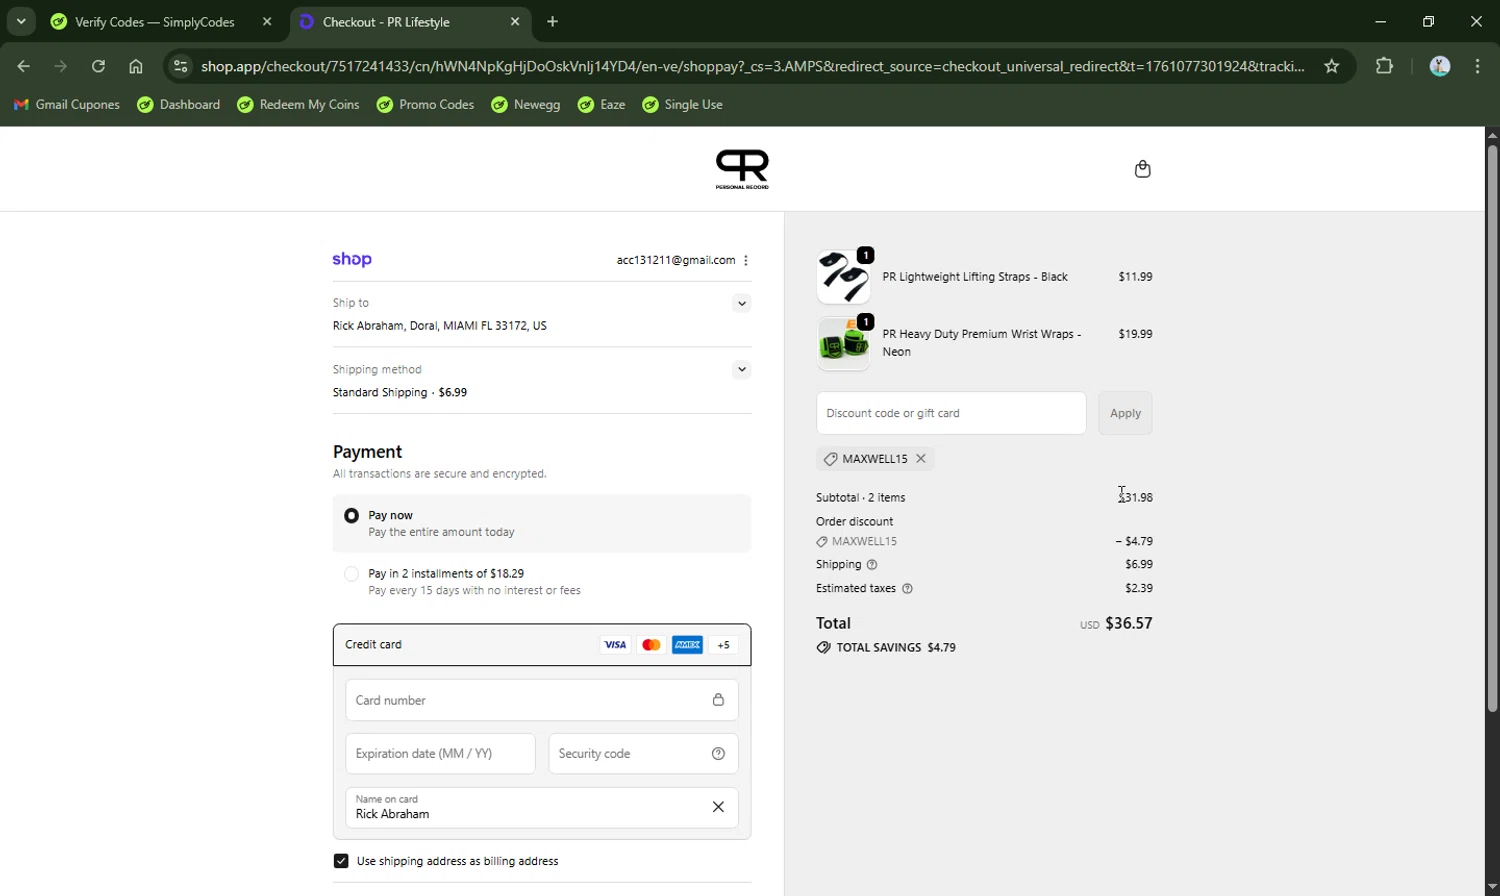This screenshot has height=896, width=1500.
Task: Open the shopping bag cart icon
Action: [1143, 169]
